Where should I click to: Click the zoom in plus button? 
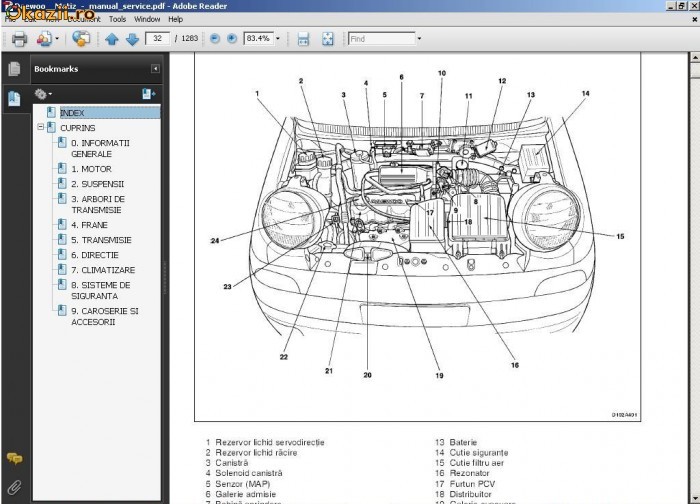pos(232,39)
